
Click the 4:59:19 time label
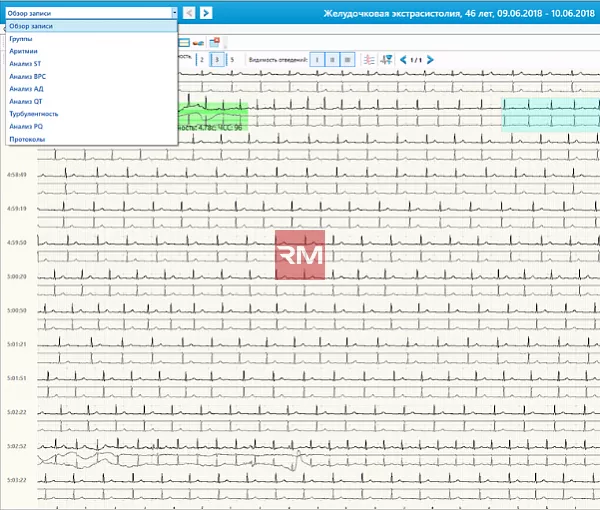pyautogui.click(x=16, y=209)
